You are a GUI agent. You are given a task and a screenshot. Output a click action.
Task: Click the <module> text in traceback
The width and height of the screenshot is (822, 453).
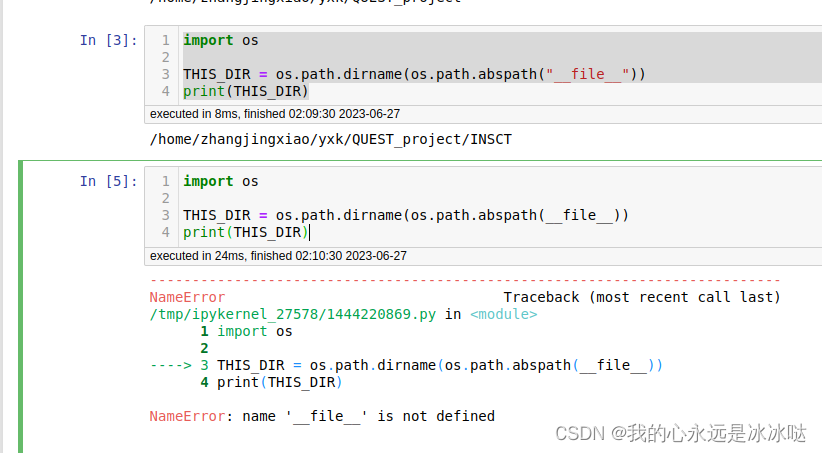coord(503,314)
